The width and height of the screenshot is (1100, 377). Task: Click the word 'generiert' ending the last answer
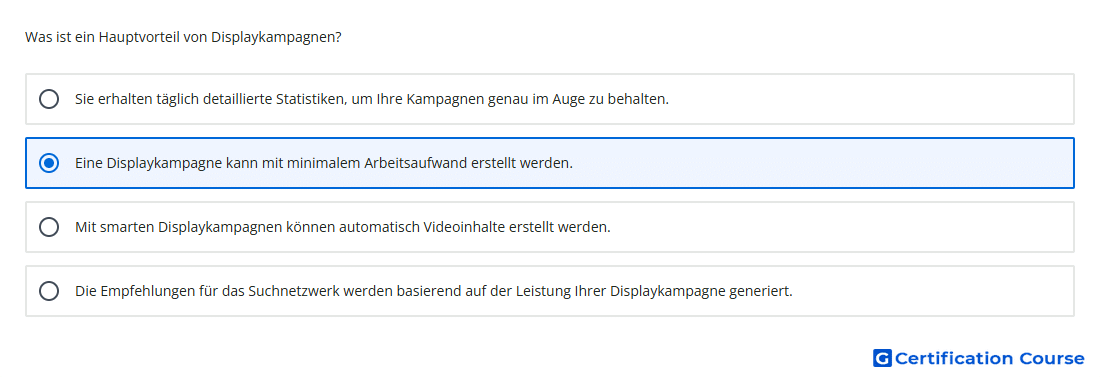tap(763, 291)
